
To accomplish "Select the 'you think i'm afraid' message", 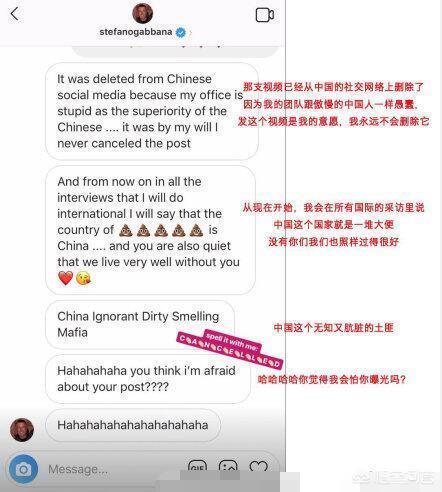I will click(148, 379).
